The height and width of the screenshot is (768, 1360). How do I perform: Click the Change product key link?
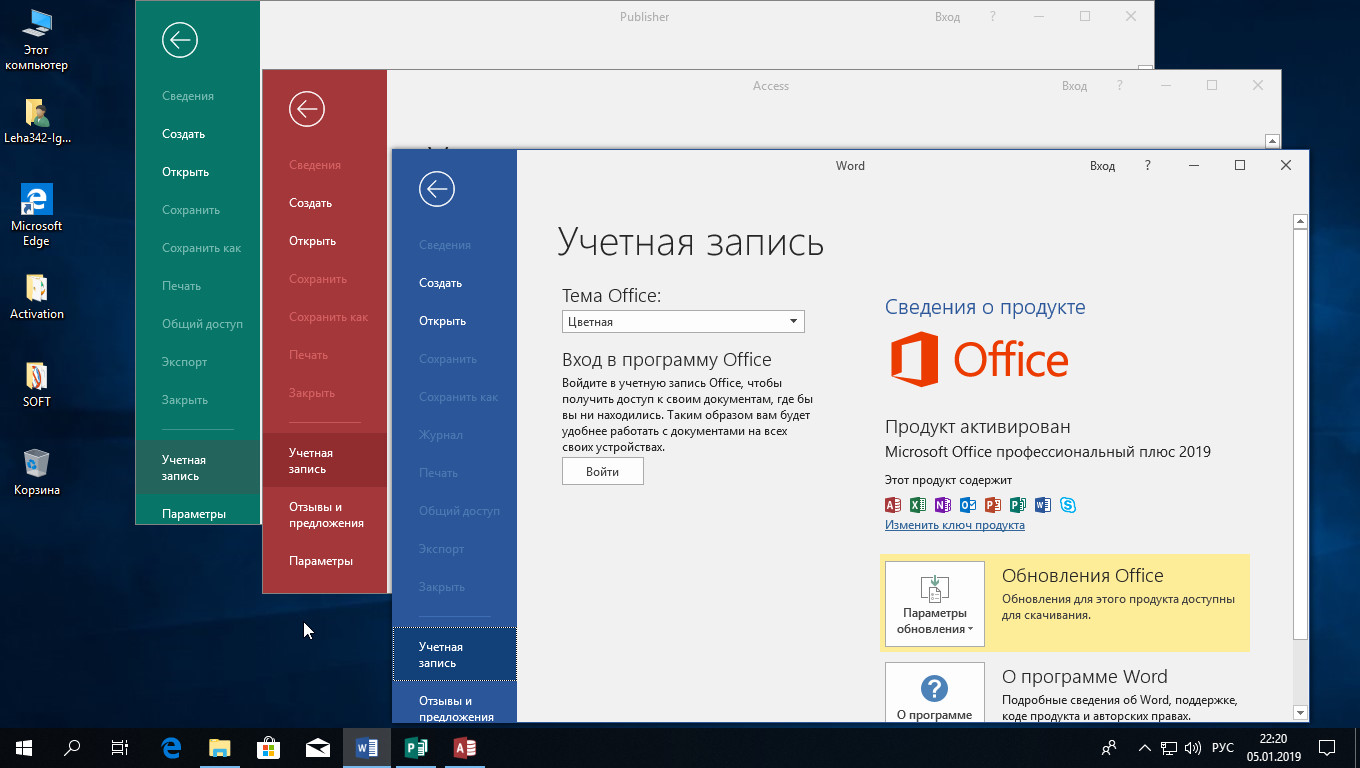click(954, 525)
